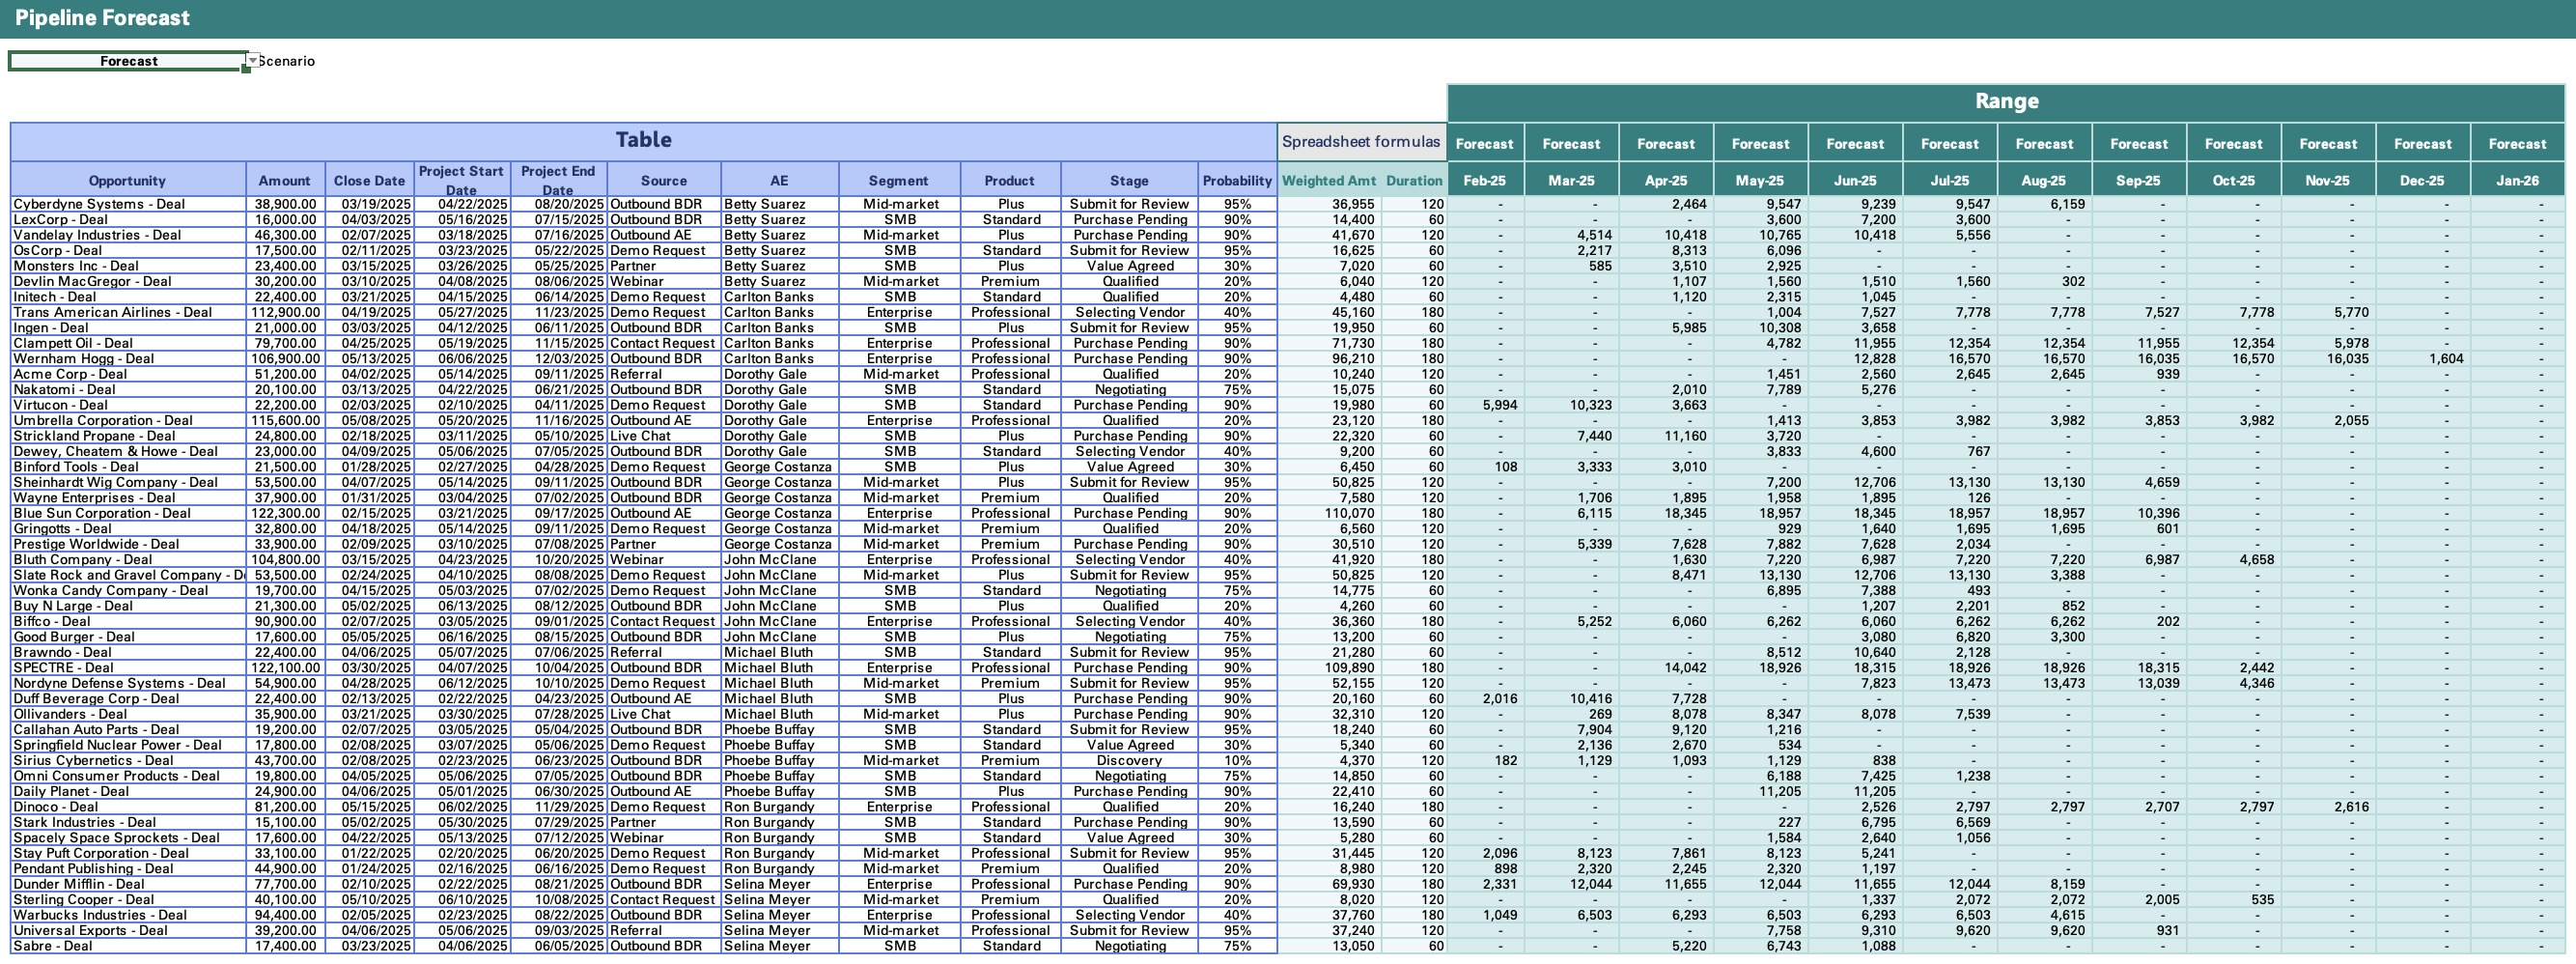Image resolution: width=2576 pixels, height=964 pixels.
Task: Select the Source column header
Action: coord(664,180)
